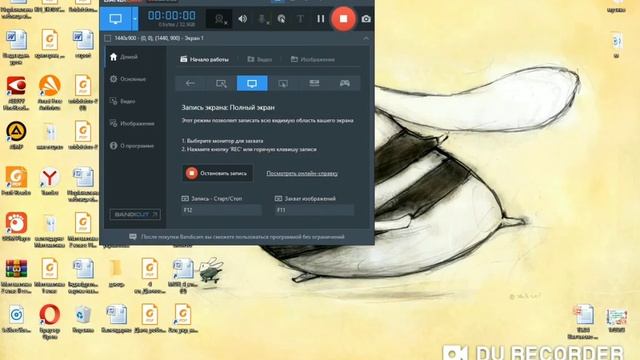The width and height of the screenshot is (640, 360).
Task: Toggle the text overlay T icon
Action: (x=300, y=19)
